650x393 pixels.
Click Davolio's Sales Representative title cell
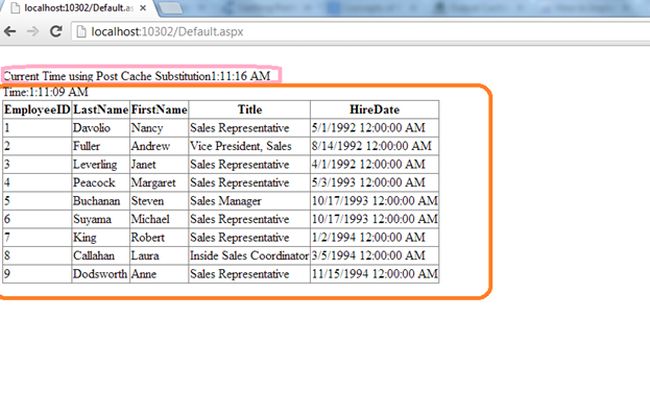point(250,128)
